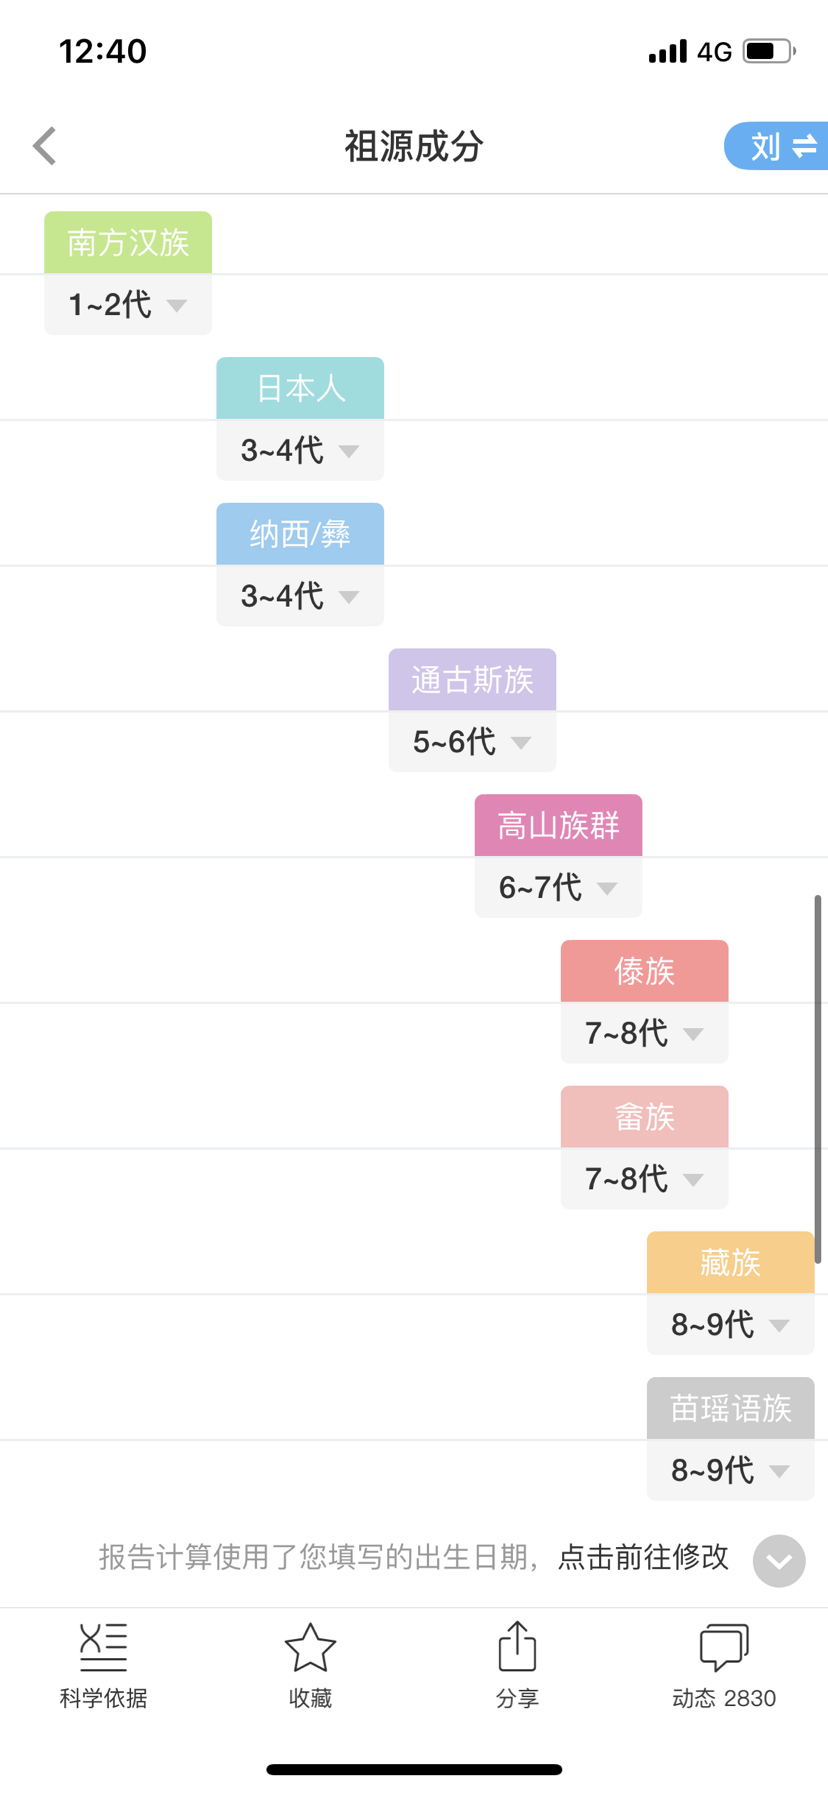Tap the 畲族 ancestry label
The height and width of the screenshot is (1793, 828).
click(x=644, y=1116)
